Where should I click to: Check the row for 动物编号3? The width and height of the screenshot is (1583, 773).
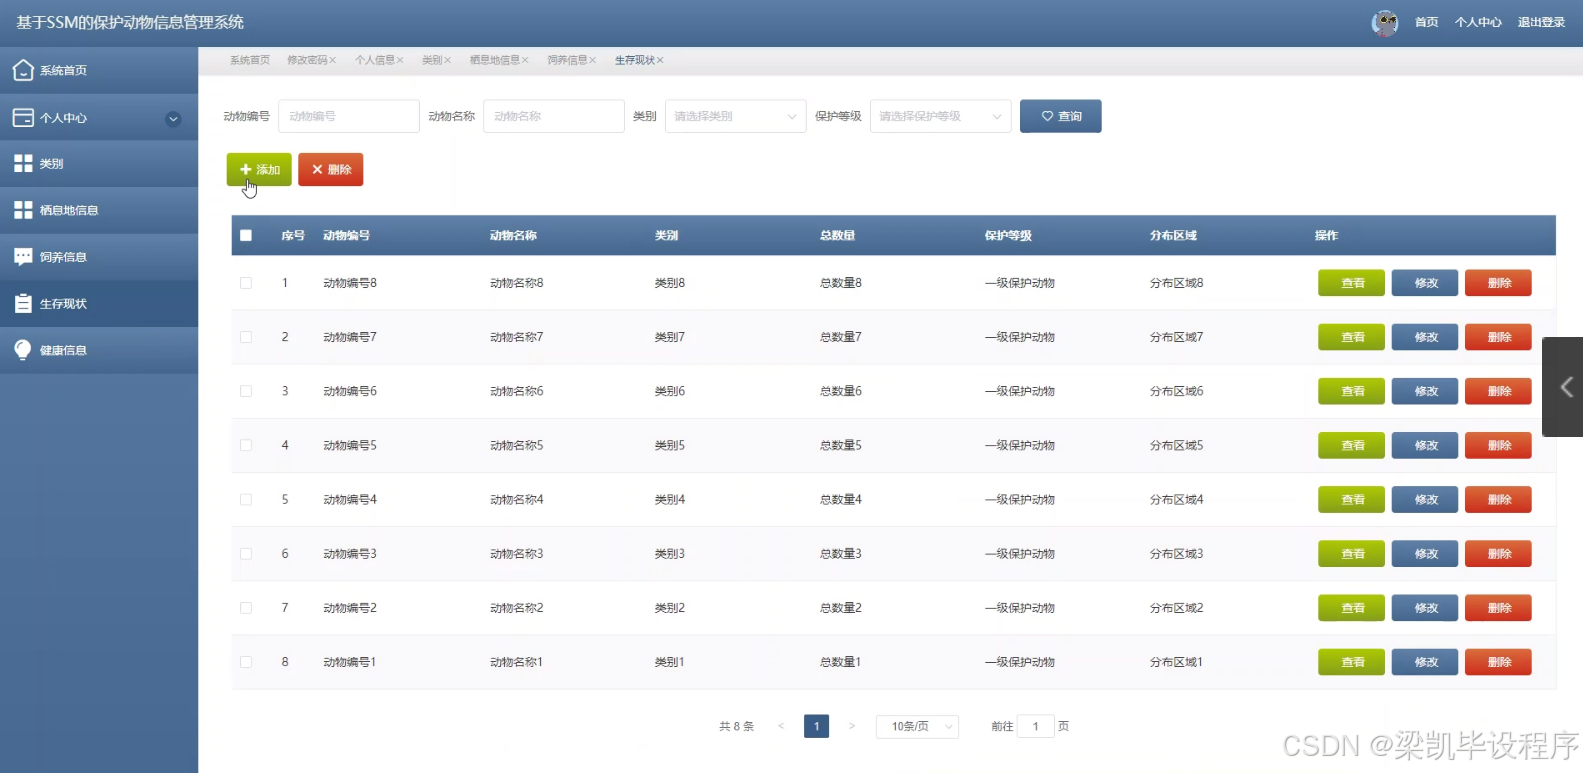[246, 553]
